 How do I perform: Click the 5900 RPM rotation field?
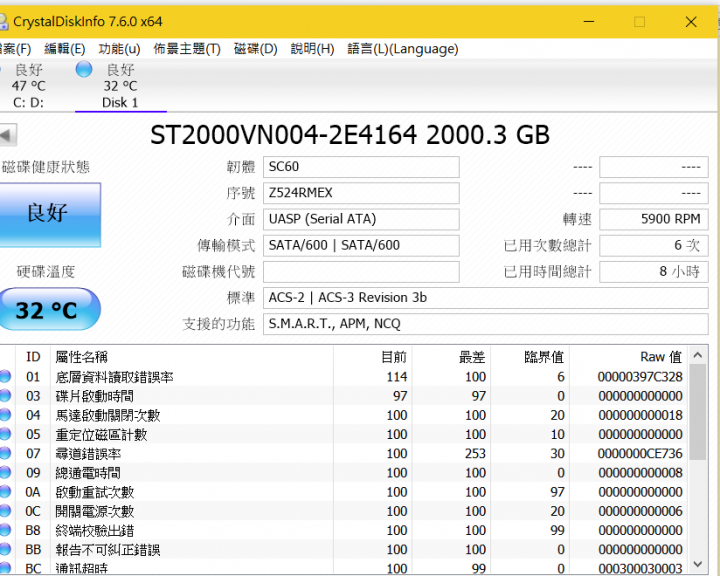pos(654,219)
